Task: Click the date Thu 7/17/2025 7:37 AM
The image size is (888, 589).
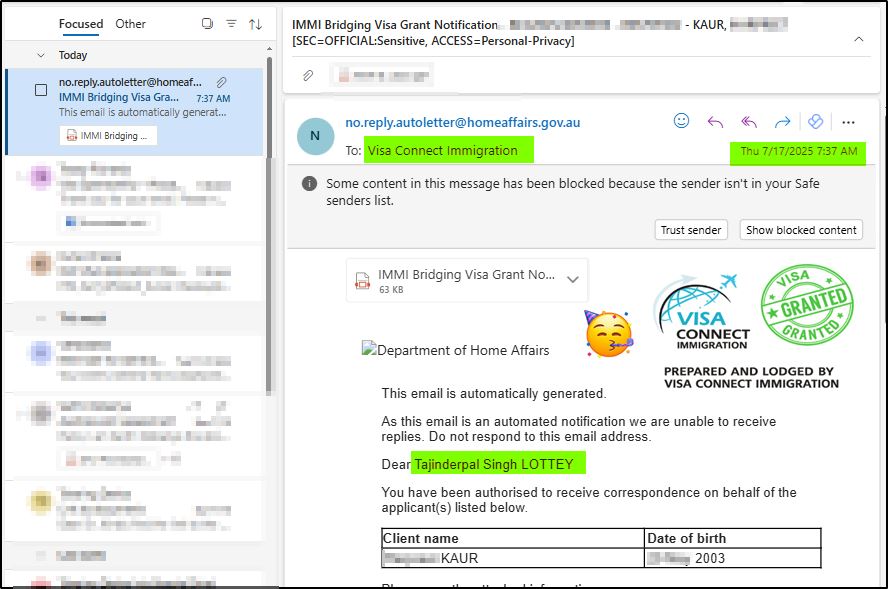Action: [x=799, y=151]
